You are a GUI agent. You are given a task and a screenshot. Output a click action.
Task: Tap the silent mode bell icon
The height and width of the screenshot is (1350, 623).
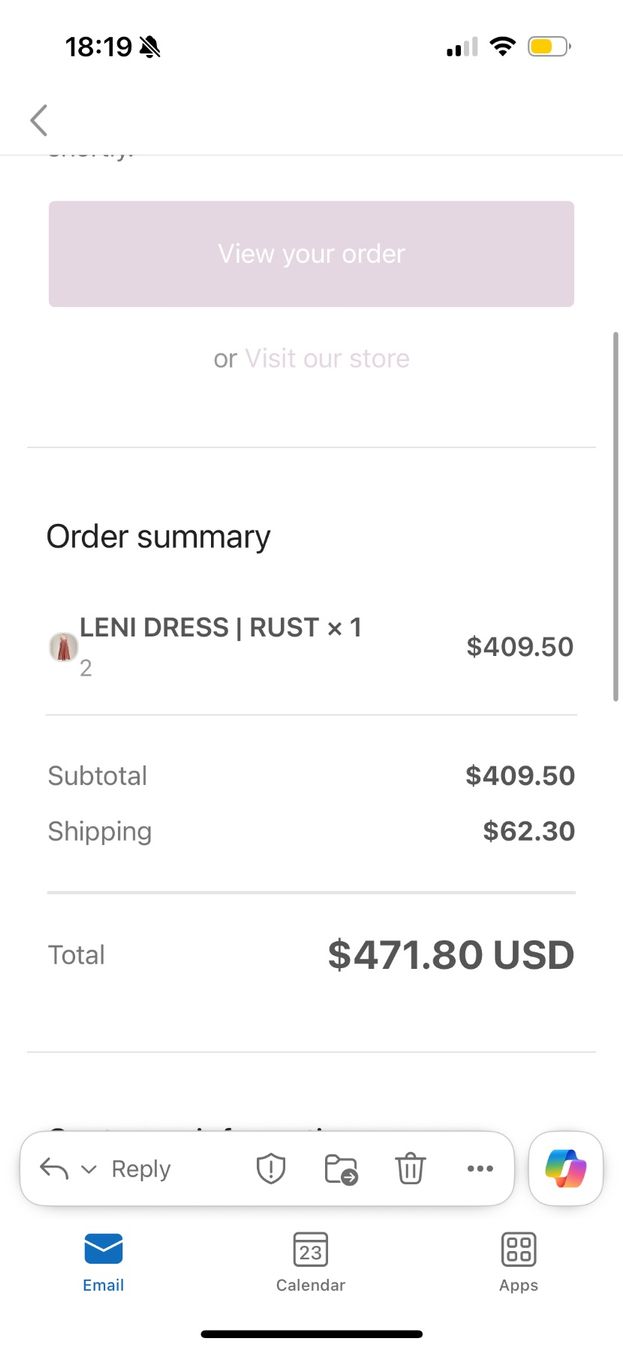(150, 47)
